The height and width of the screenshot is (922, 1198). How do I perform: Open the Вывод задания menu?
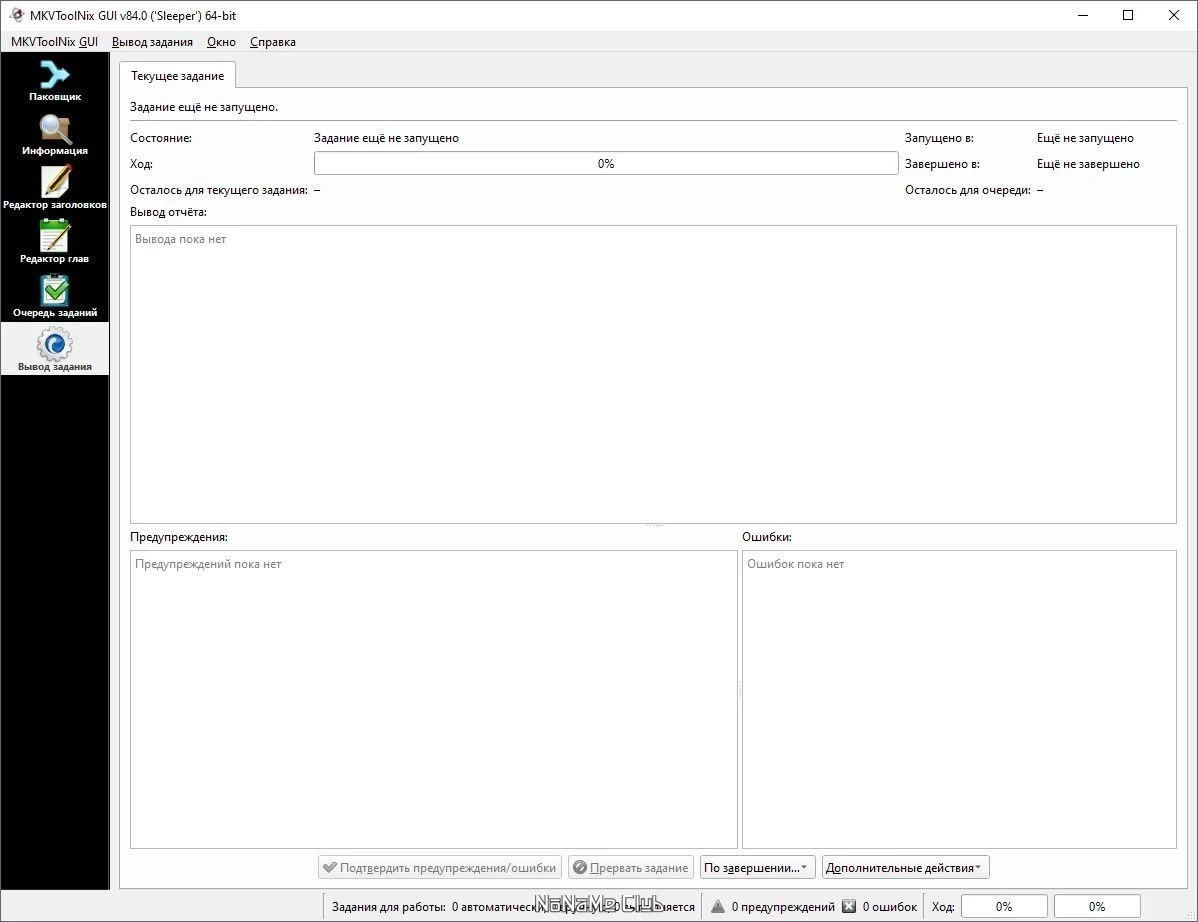[x=152, y=42]
